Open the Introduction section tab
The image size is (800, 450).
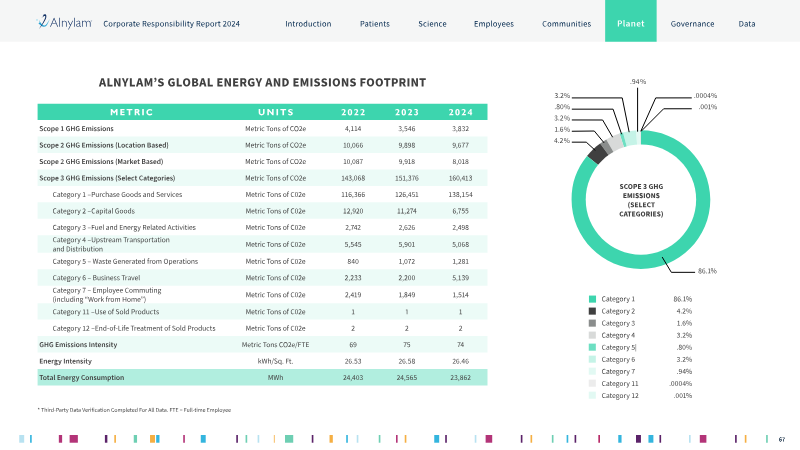click(308, 23)
